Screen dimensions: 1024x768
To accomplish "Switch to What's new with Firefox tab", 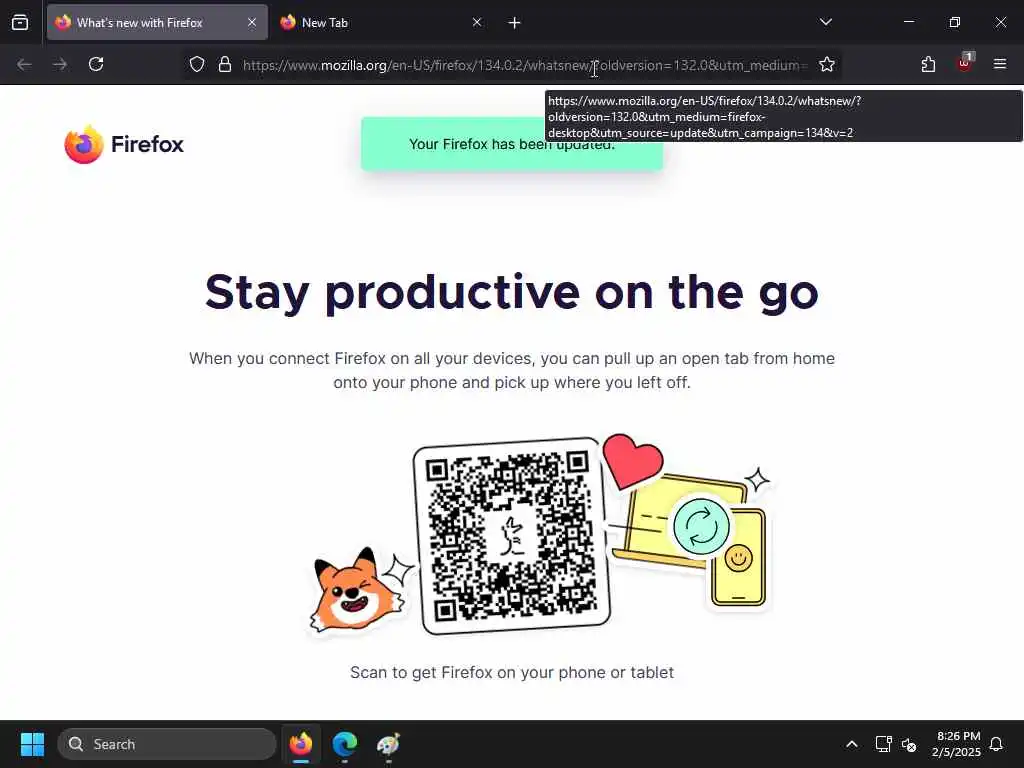I will 157,22.
